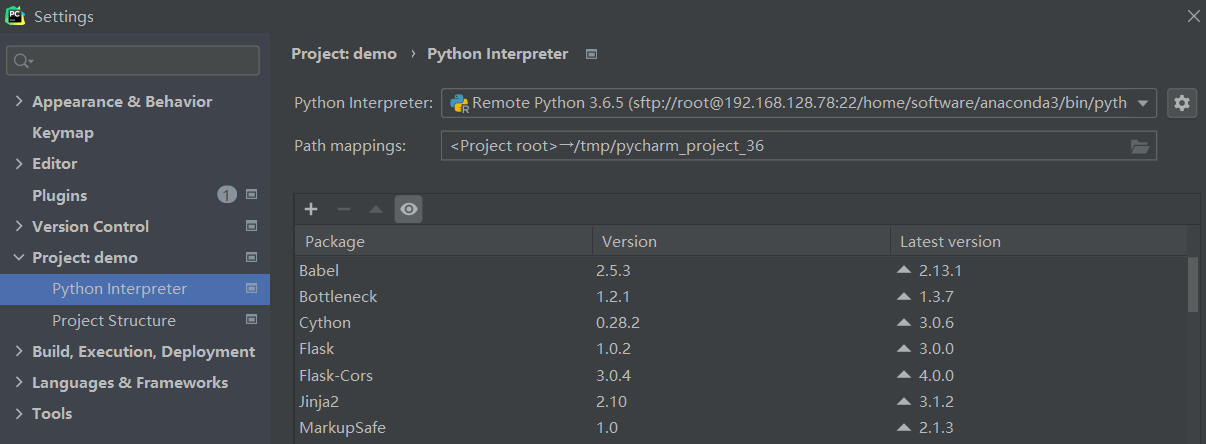Select Project Structure settings page
The width and height of the screenshot is (1206, 444).
pyautogui.click(x=113, y=320)
